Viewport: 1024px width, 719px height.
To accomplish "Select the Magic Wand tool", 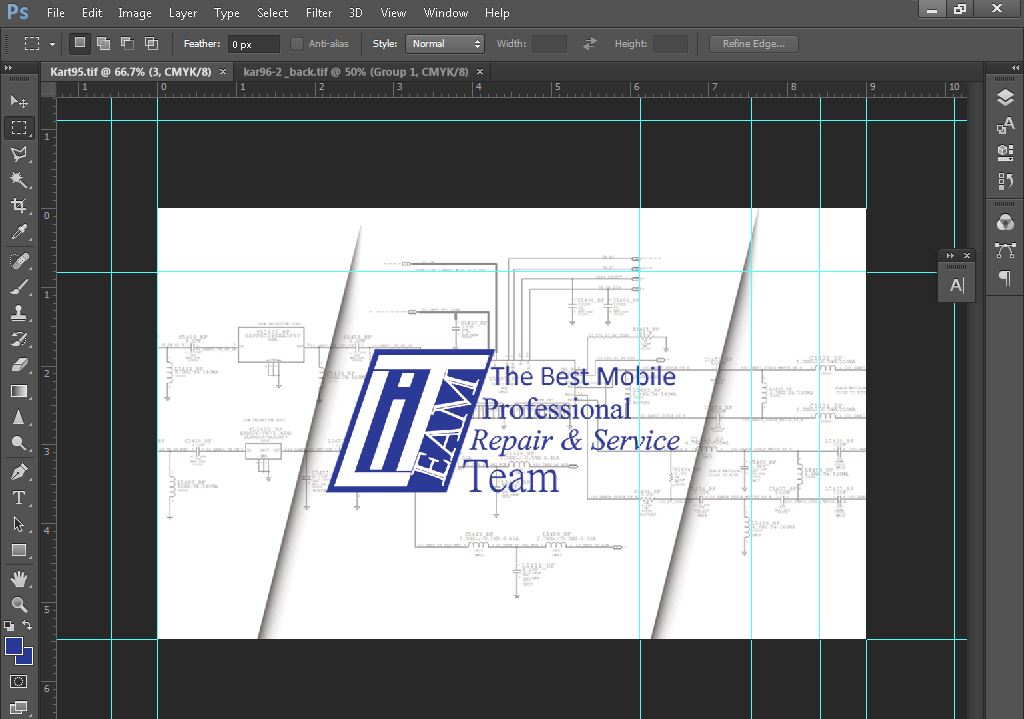I will (x=18, y=179).
